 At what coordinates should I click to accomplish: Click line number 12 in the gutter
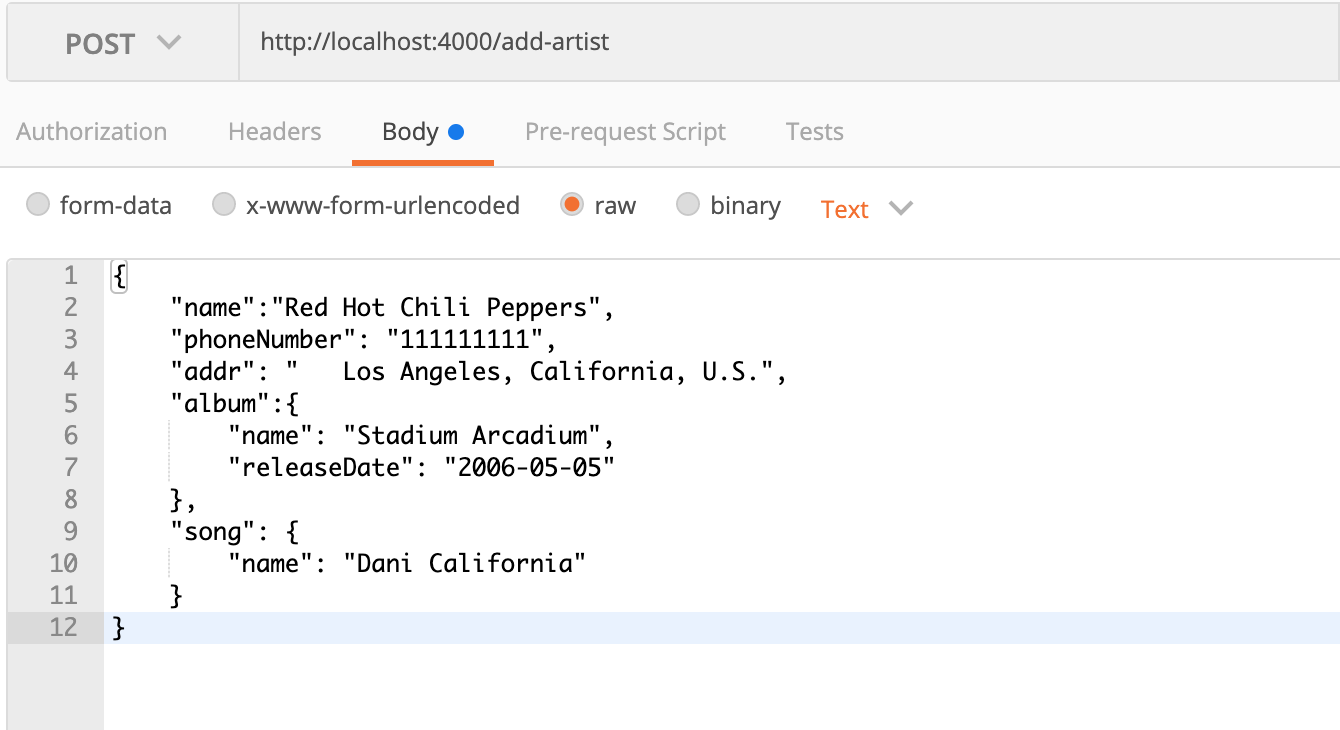point(63,628)
